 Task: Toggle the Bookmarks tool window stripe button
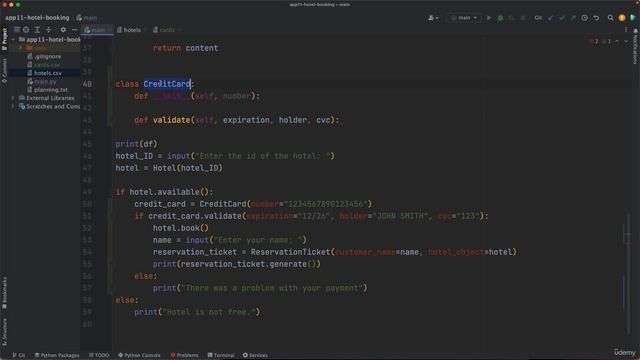pyautogui.click(x=4, y=293)
